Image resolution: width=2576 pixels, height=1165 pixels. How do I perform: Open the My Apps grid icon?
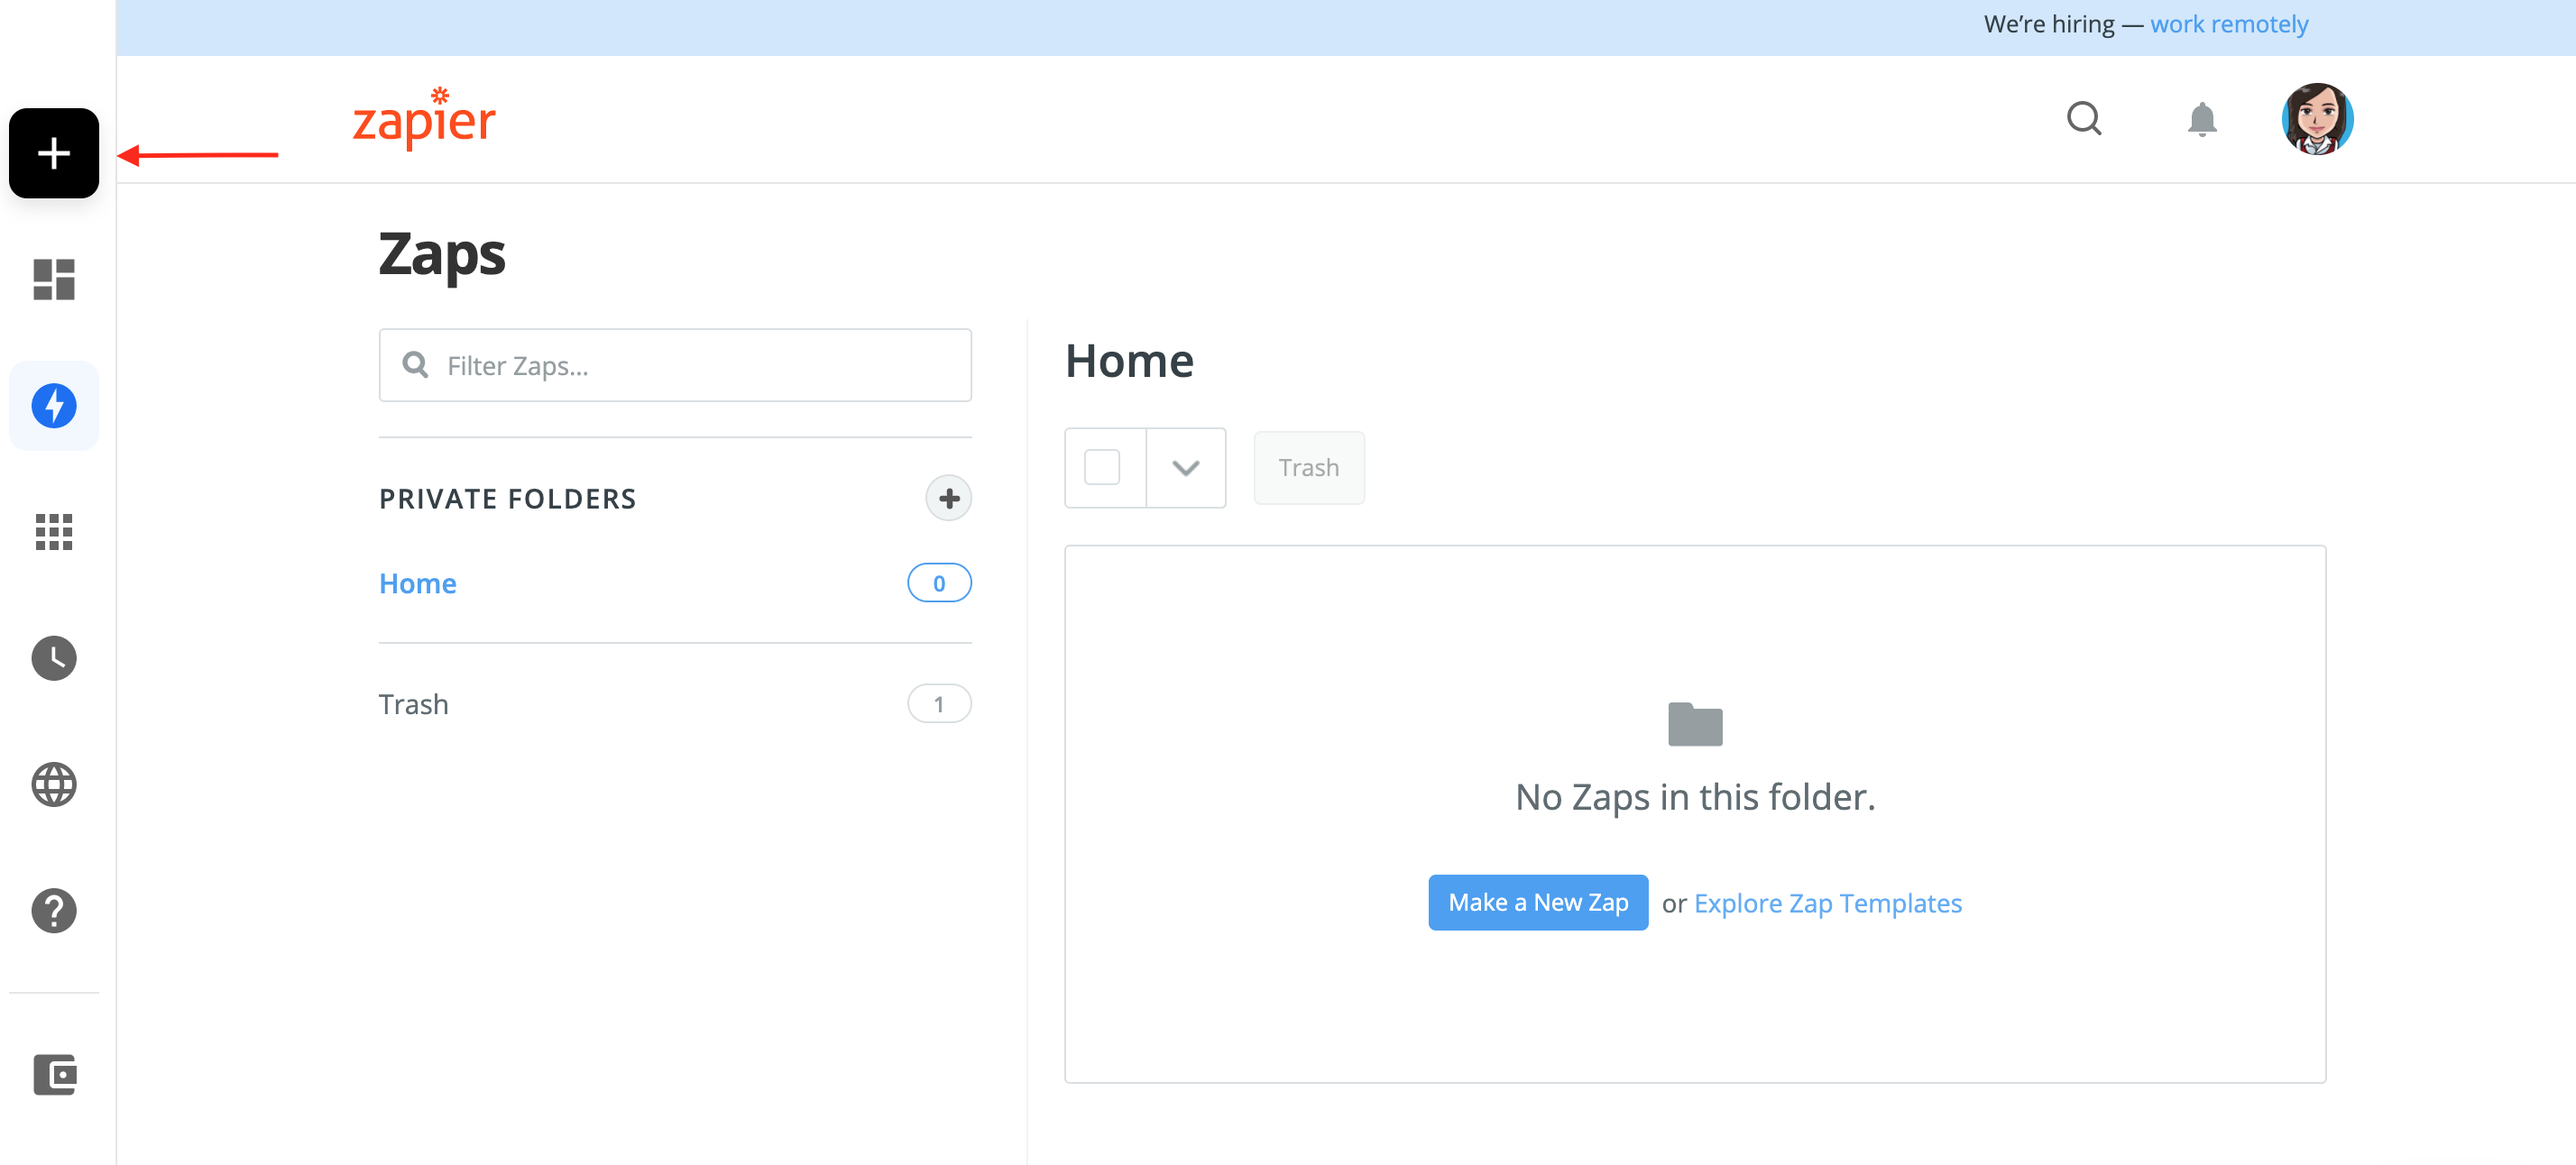tap(54, 532)
